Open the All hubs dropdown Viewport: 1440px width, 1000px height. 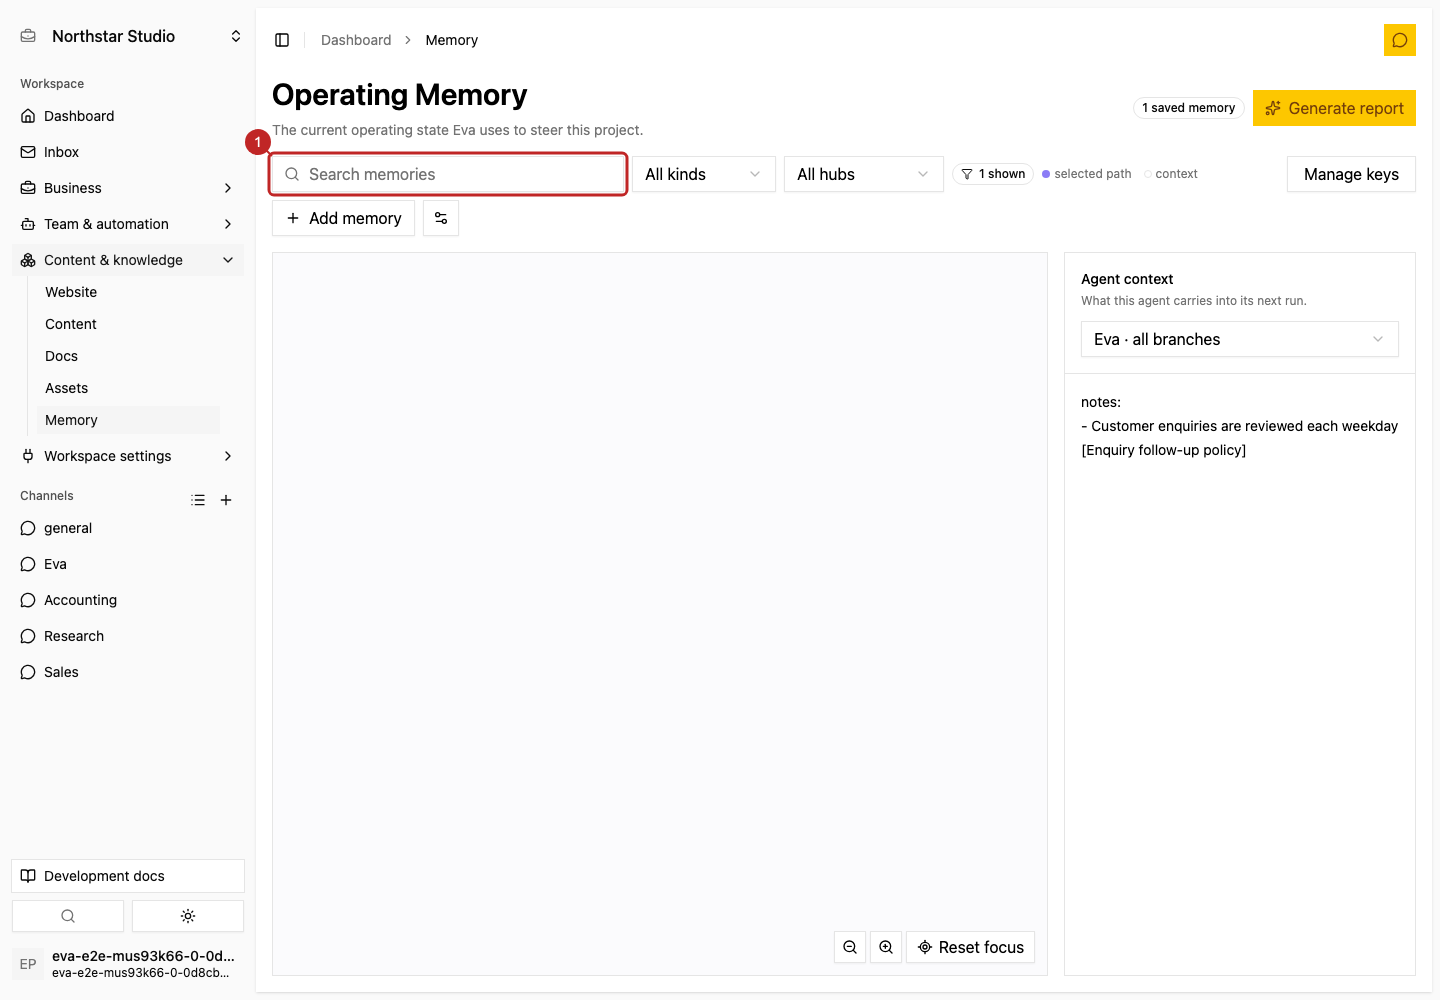(864, 174)
